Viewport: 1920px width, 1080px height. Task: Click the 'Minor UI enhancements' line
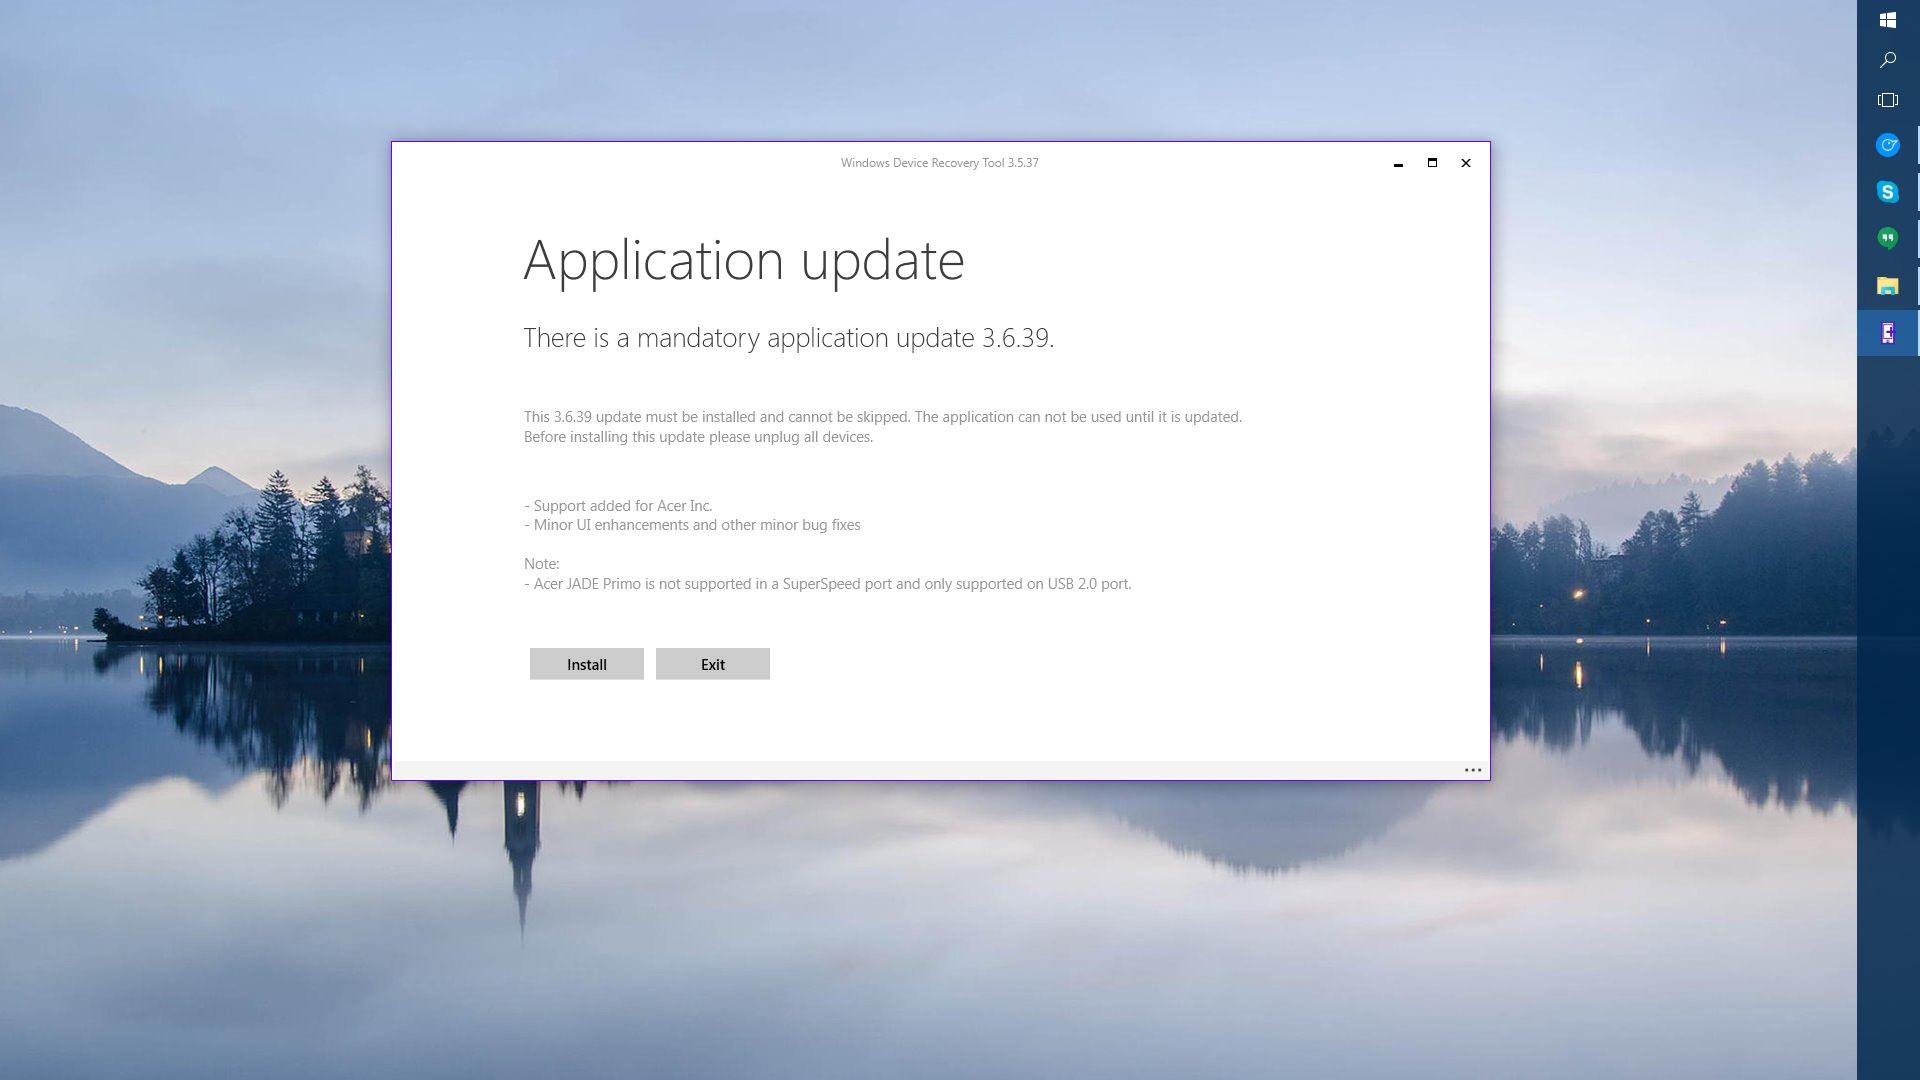[x=692, y=525]
